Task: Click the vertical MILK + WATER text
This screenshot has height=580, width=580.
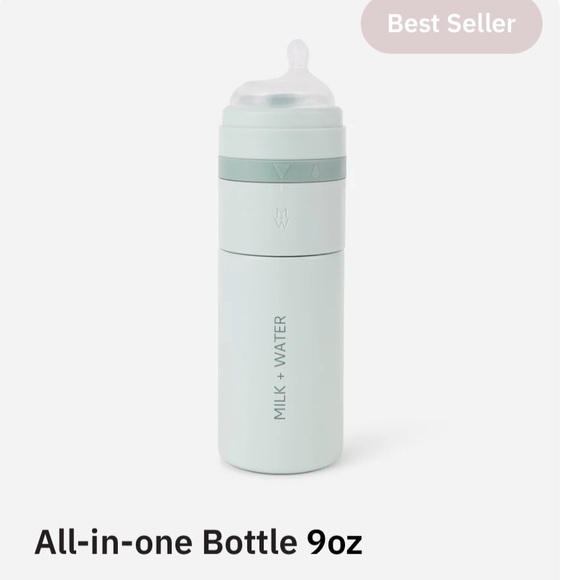Action: tap(280, 367)
